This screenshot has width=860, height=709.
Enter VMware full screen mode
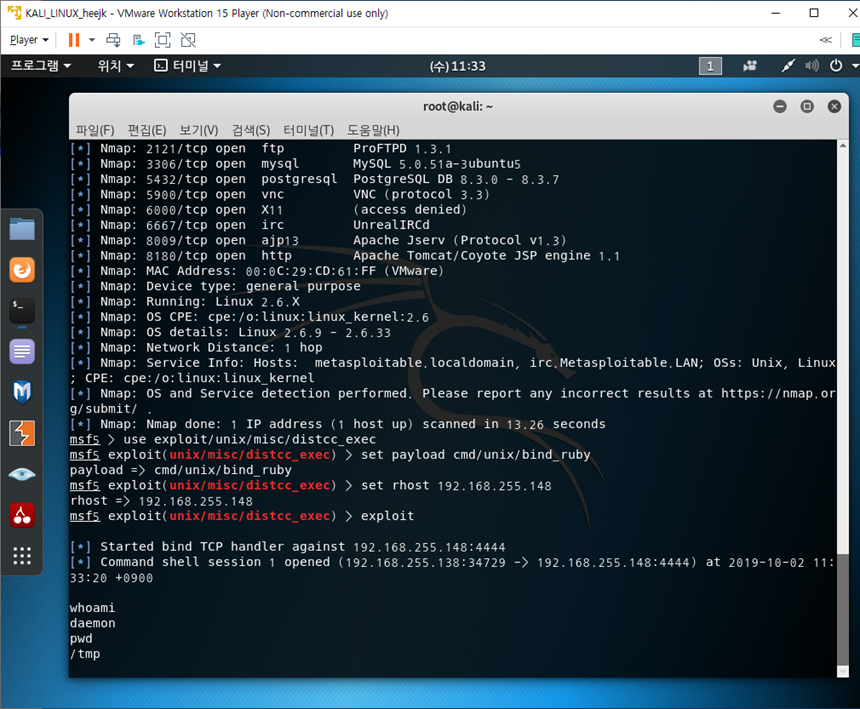(x=163, y=40)
